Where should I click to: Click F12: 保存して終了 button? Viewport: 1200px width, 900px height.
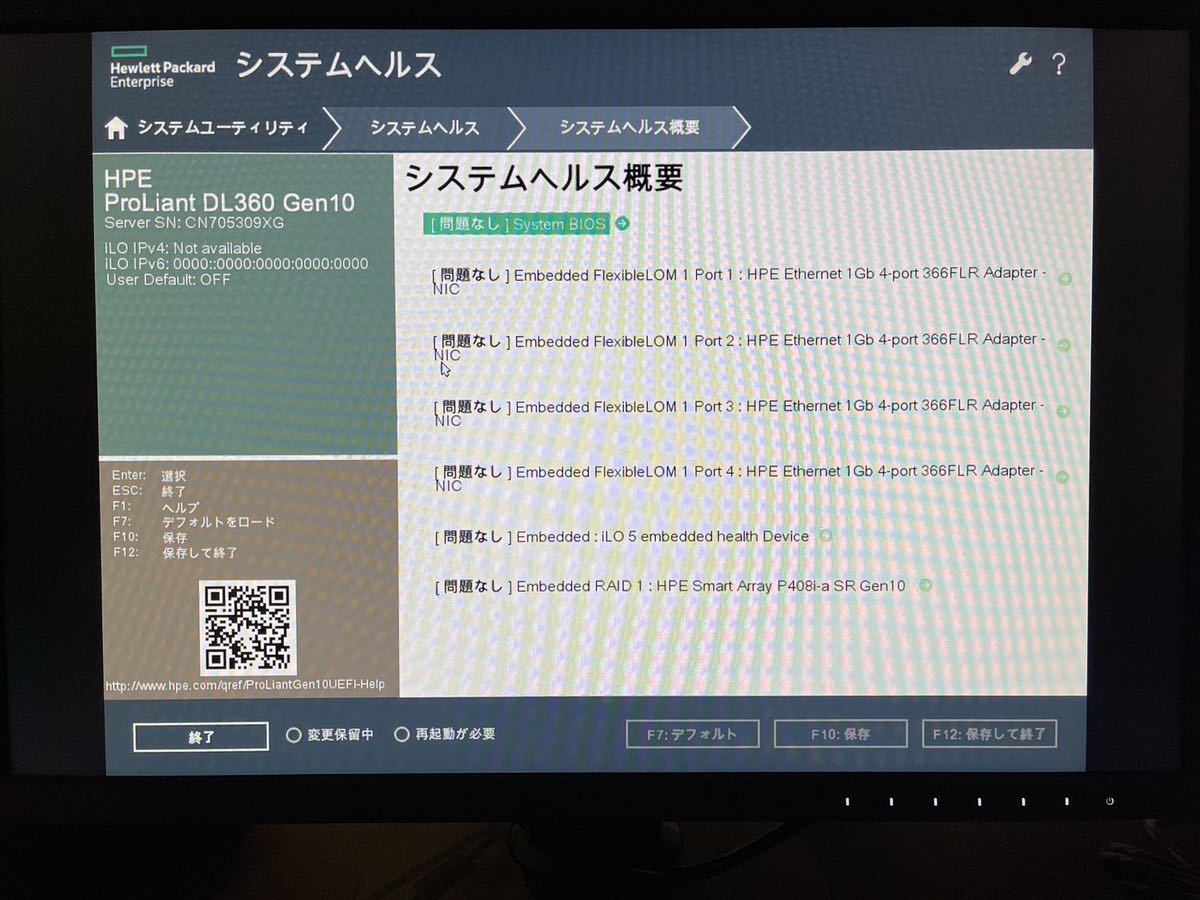989,734
